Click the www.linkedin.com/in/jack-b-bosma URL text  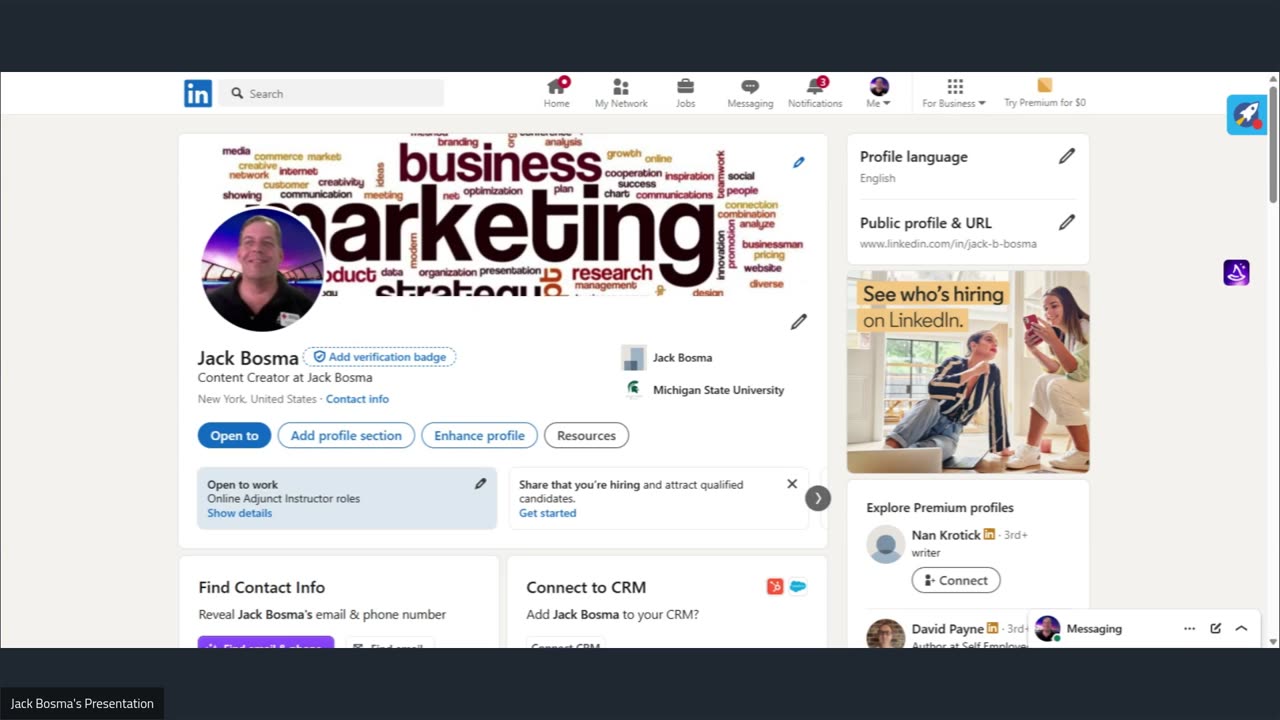[x=948, y=244]
